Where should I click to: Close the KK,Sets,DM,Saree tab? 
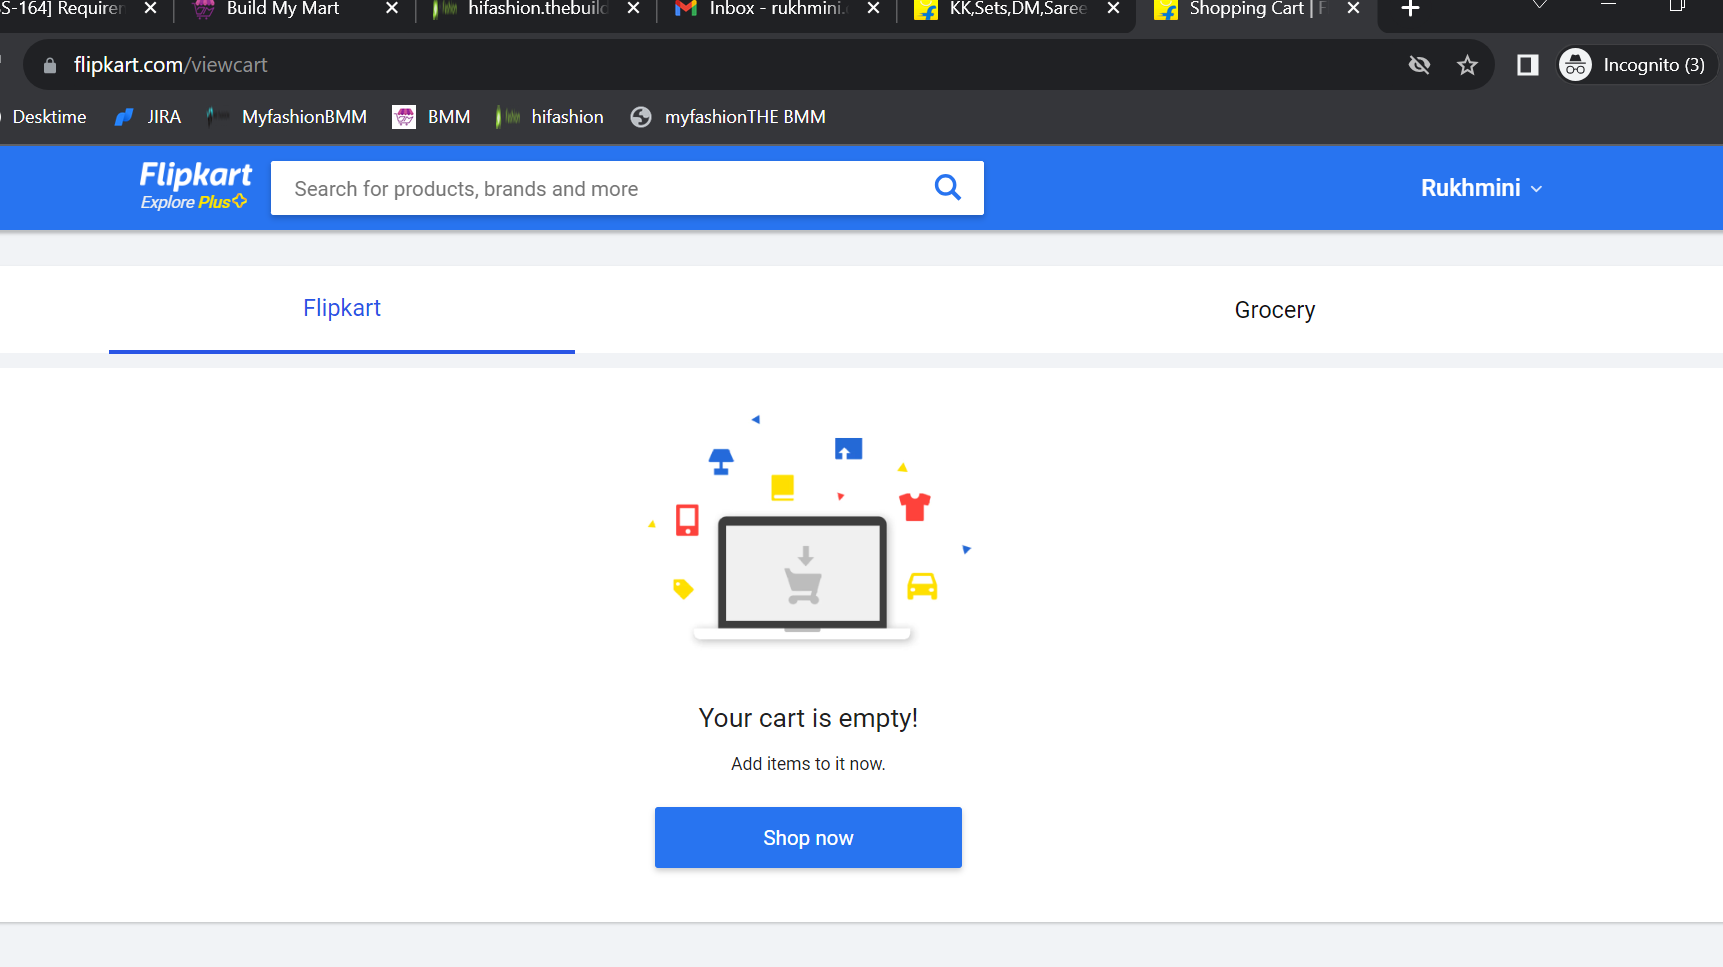click(x=1113, y=8)
